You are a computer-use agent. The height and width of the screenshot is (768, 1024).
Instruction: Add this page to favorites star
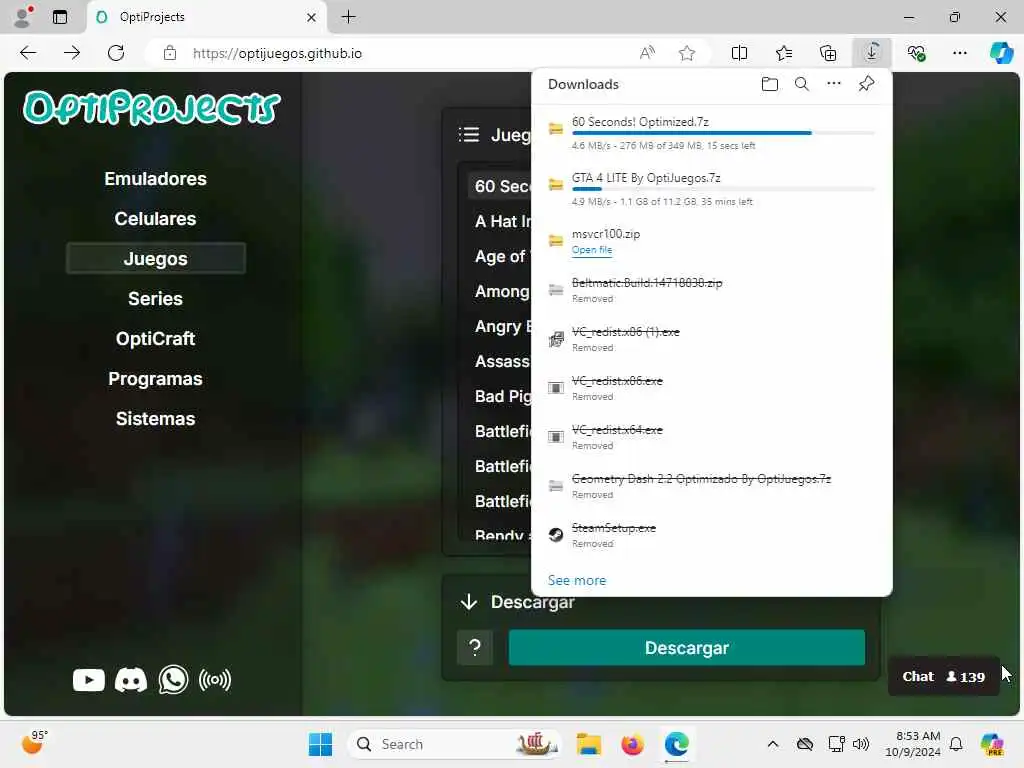686,53
